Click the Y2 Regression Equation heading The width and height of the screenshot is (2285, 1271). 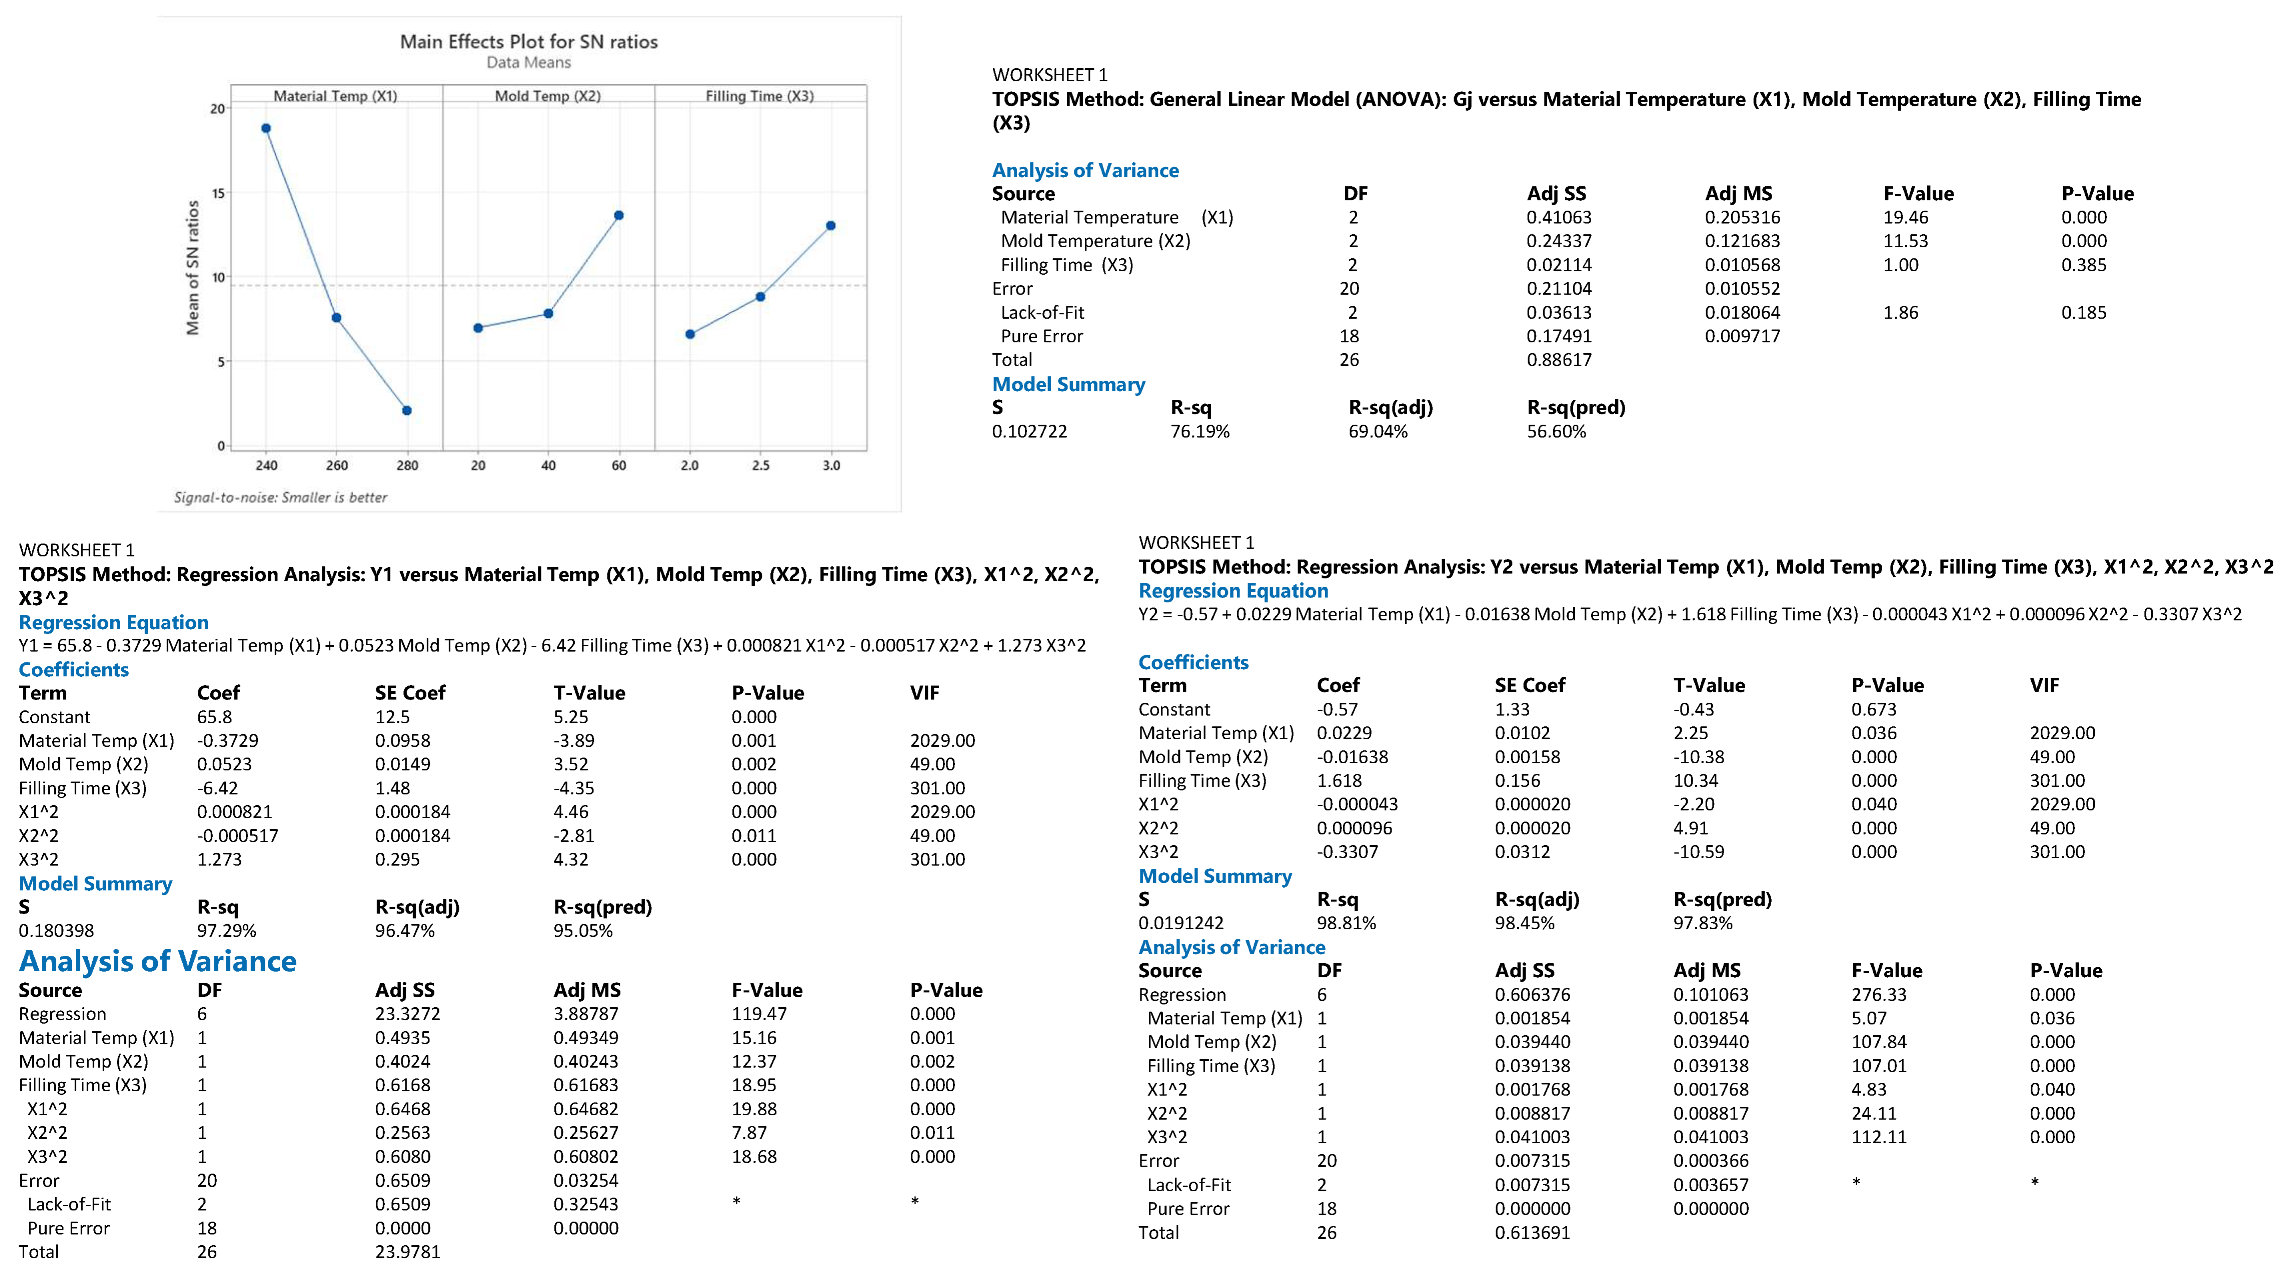tap(1233, 591)
